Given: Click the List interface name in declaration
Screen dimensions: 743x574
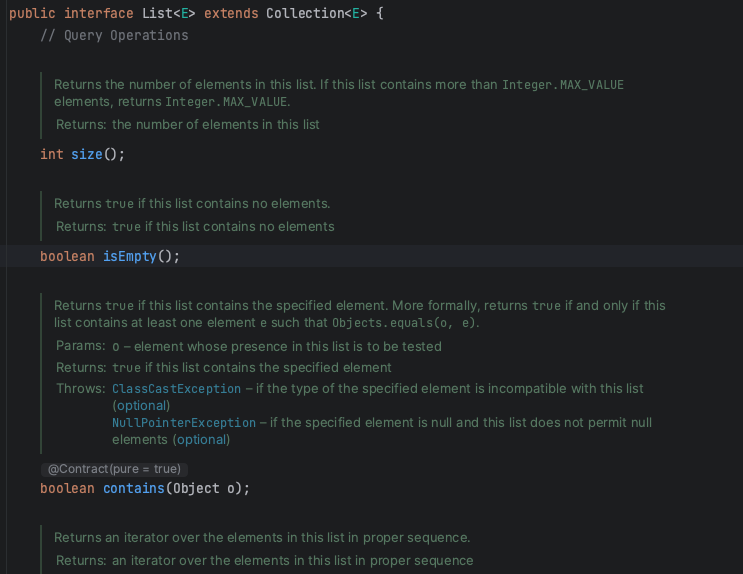Looking at the screenshot, I should tap(157, 14).
